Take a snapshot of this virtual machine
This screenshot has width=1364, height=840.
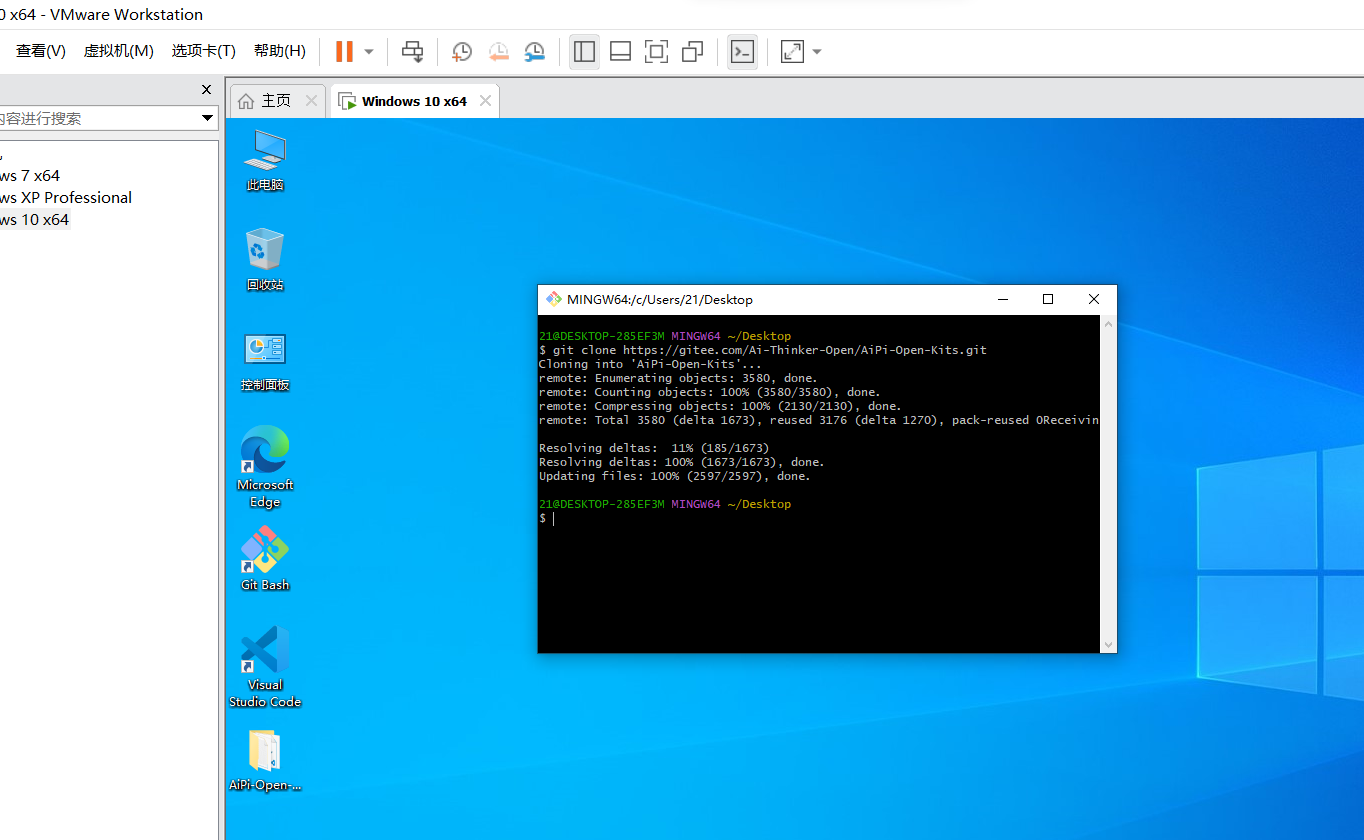tap(461, 52)
